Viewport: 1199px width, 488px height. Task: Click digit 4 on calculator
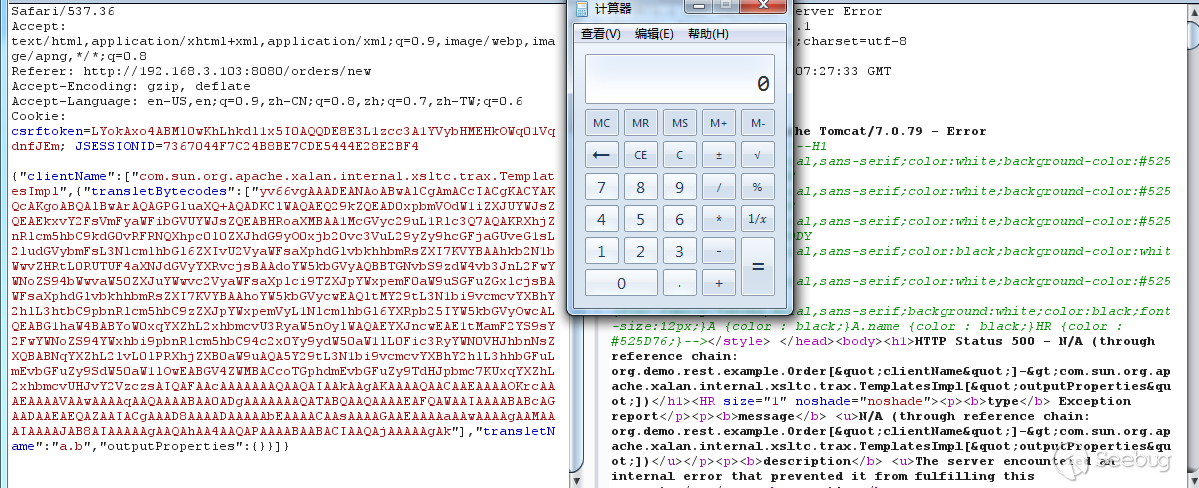pyautogui.click(x=602, y=220)
